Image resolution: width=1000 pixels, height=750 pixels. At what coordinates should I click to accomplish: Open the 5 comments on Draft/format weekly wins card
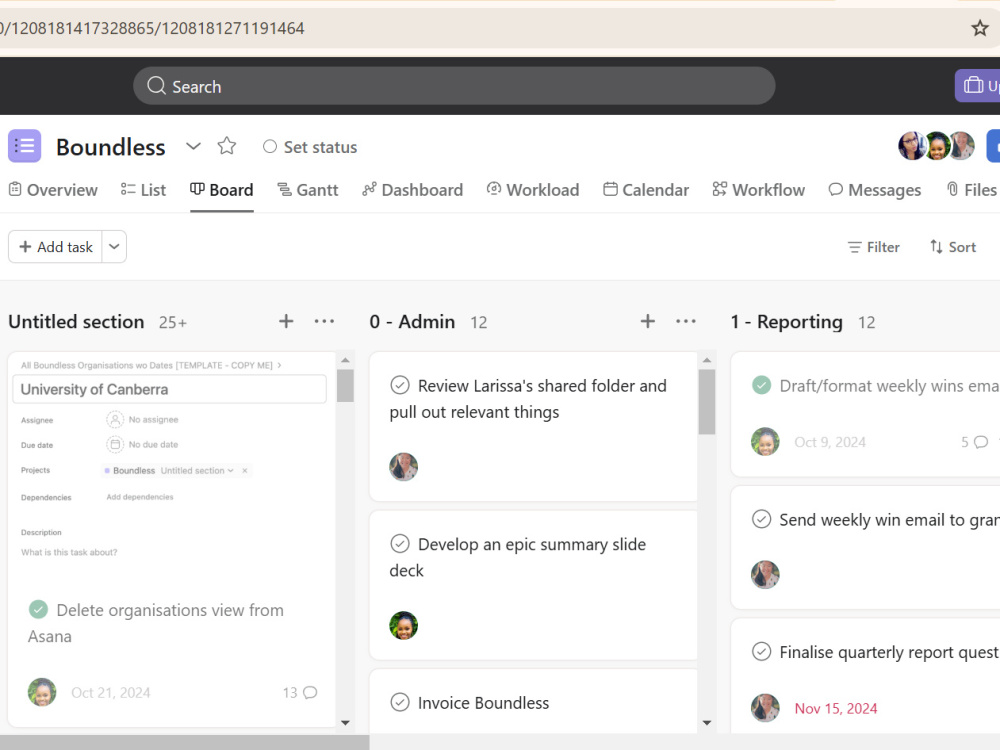(974, 442)
